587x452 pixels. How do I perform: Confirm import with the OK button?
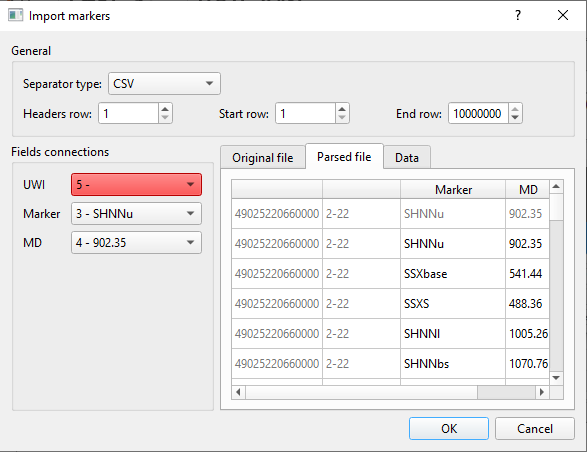pyautogui.click(x=449, y=428)
